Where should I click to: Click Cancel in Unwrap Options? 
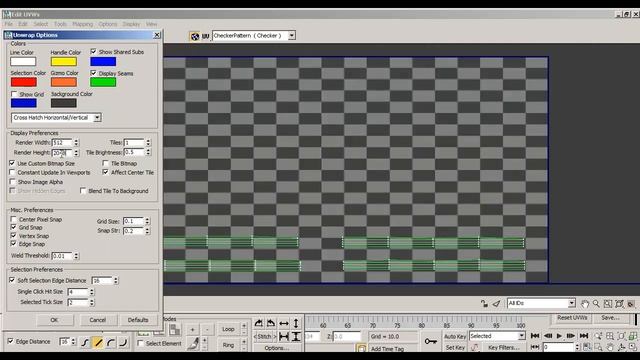coord(98,320)
